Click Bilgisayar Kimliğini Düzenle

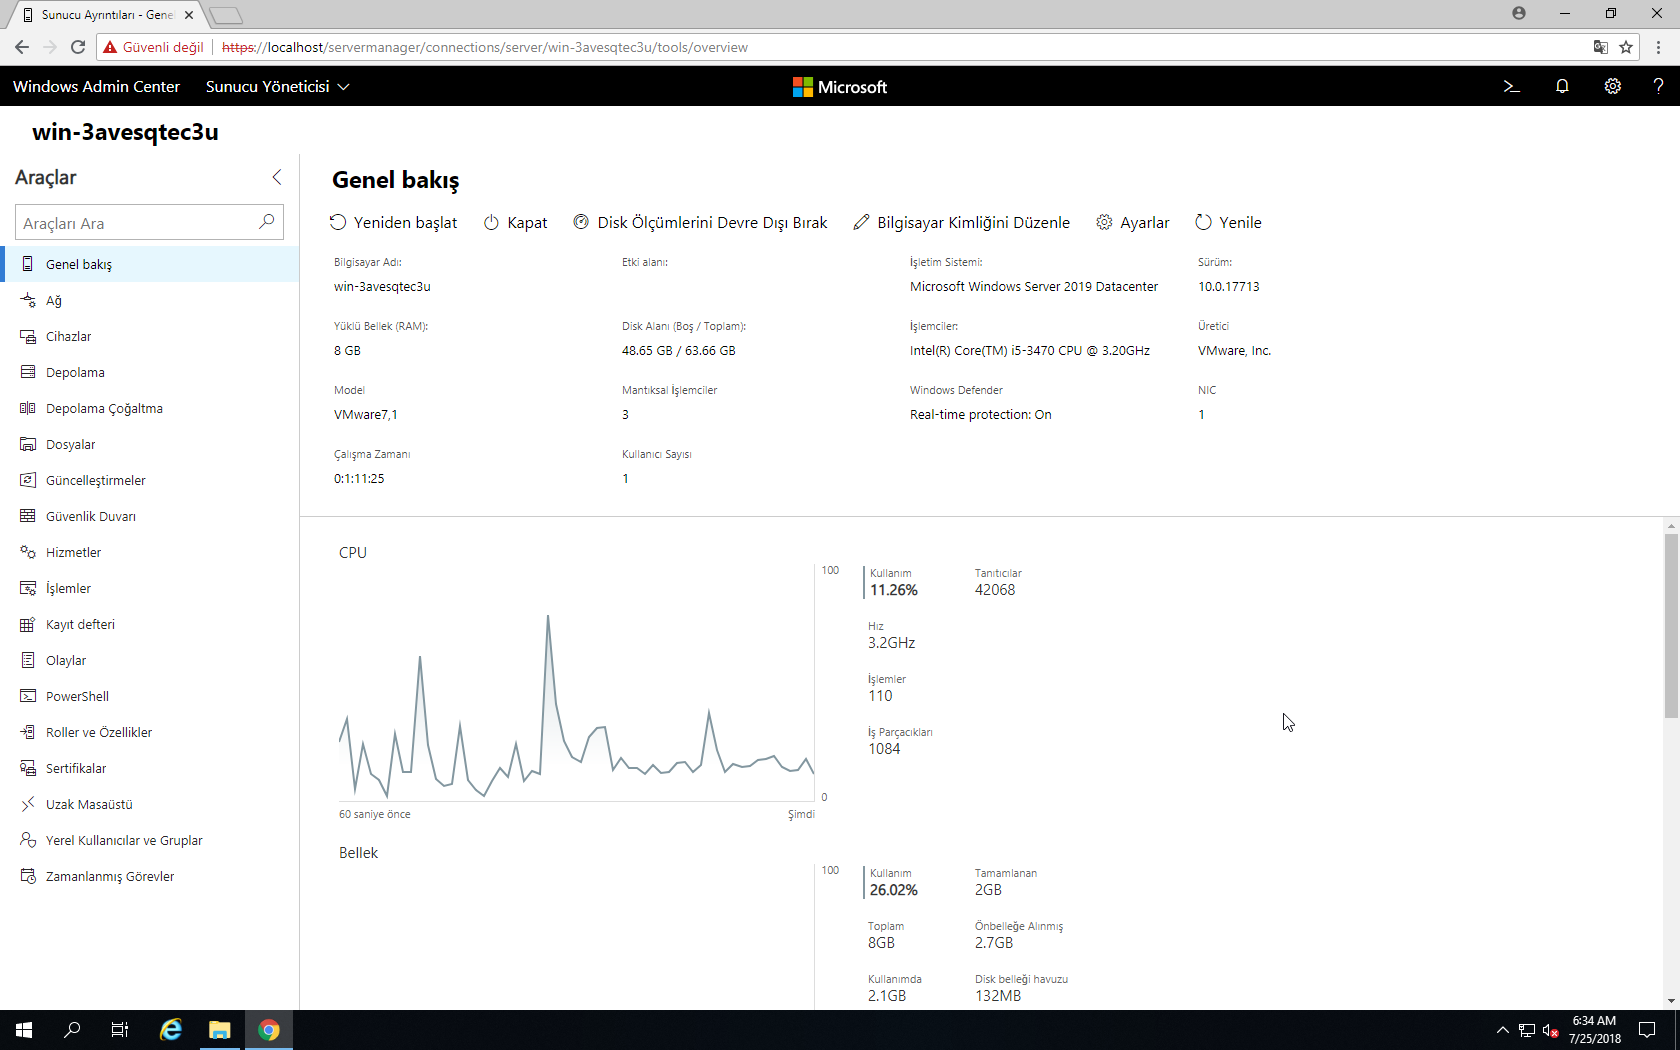click(x=961, y=222)
